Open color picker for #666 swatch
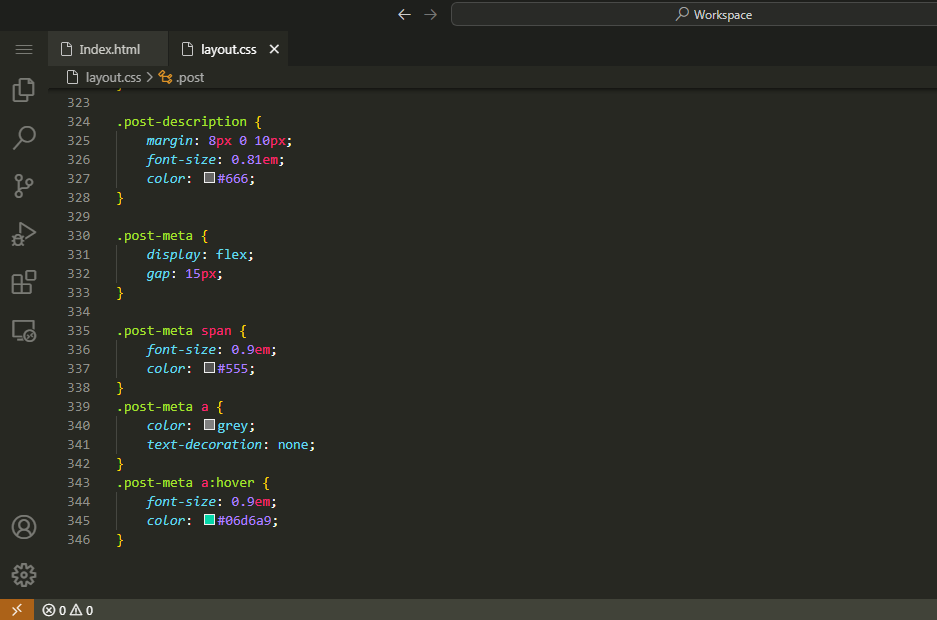The width and height of the screenshot is (937, 620). click(209, 177)
